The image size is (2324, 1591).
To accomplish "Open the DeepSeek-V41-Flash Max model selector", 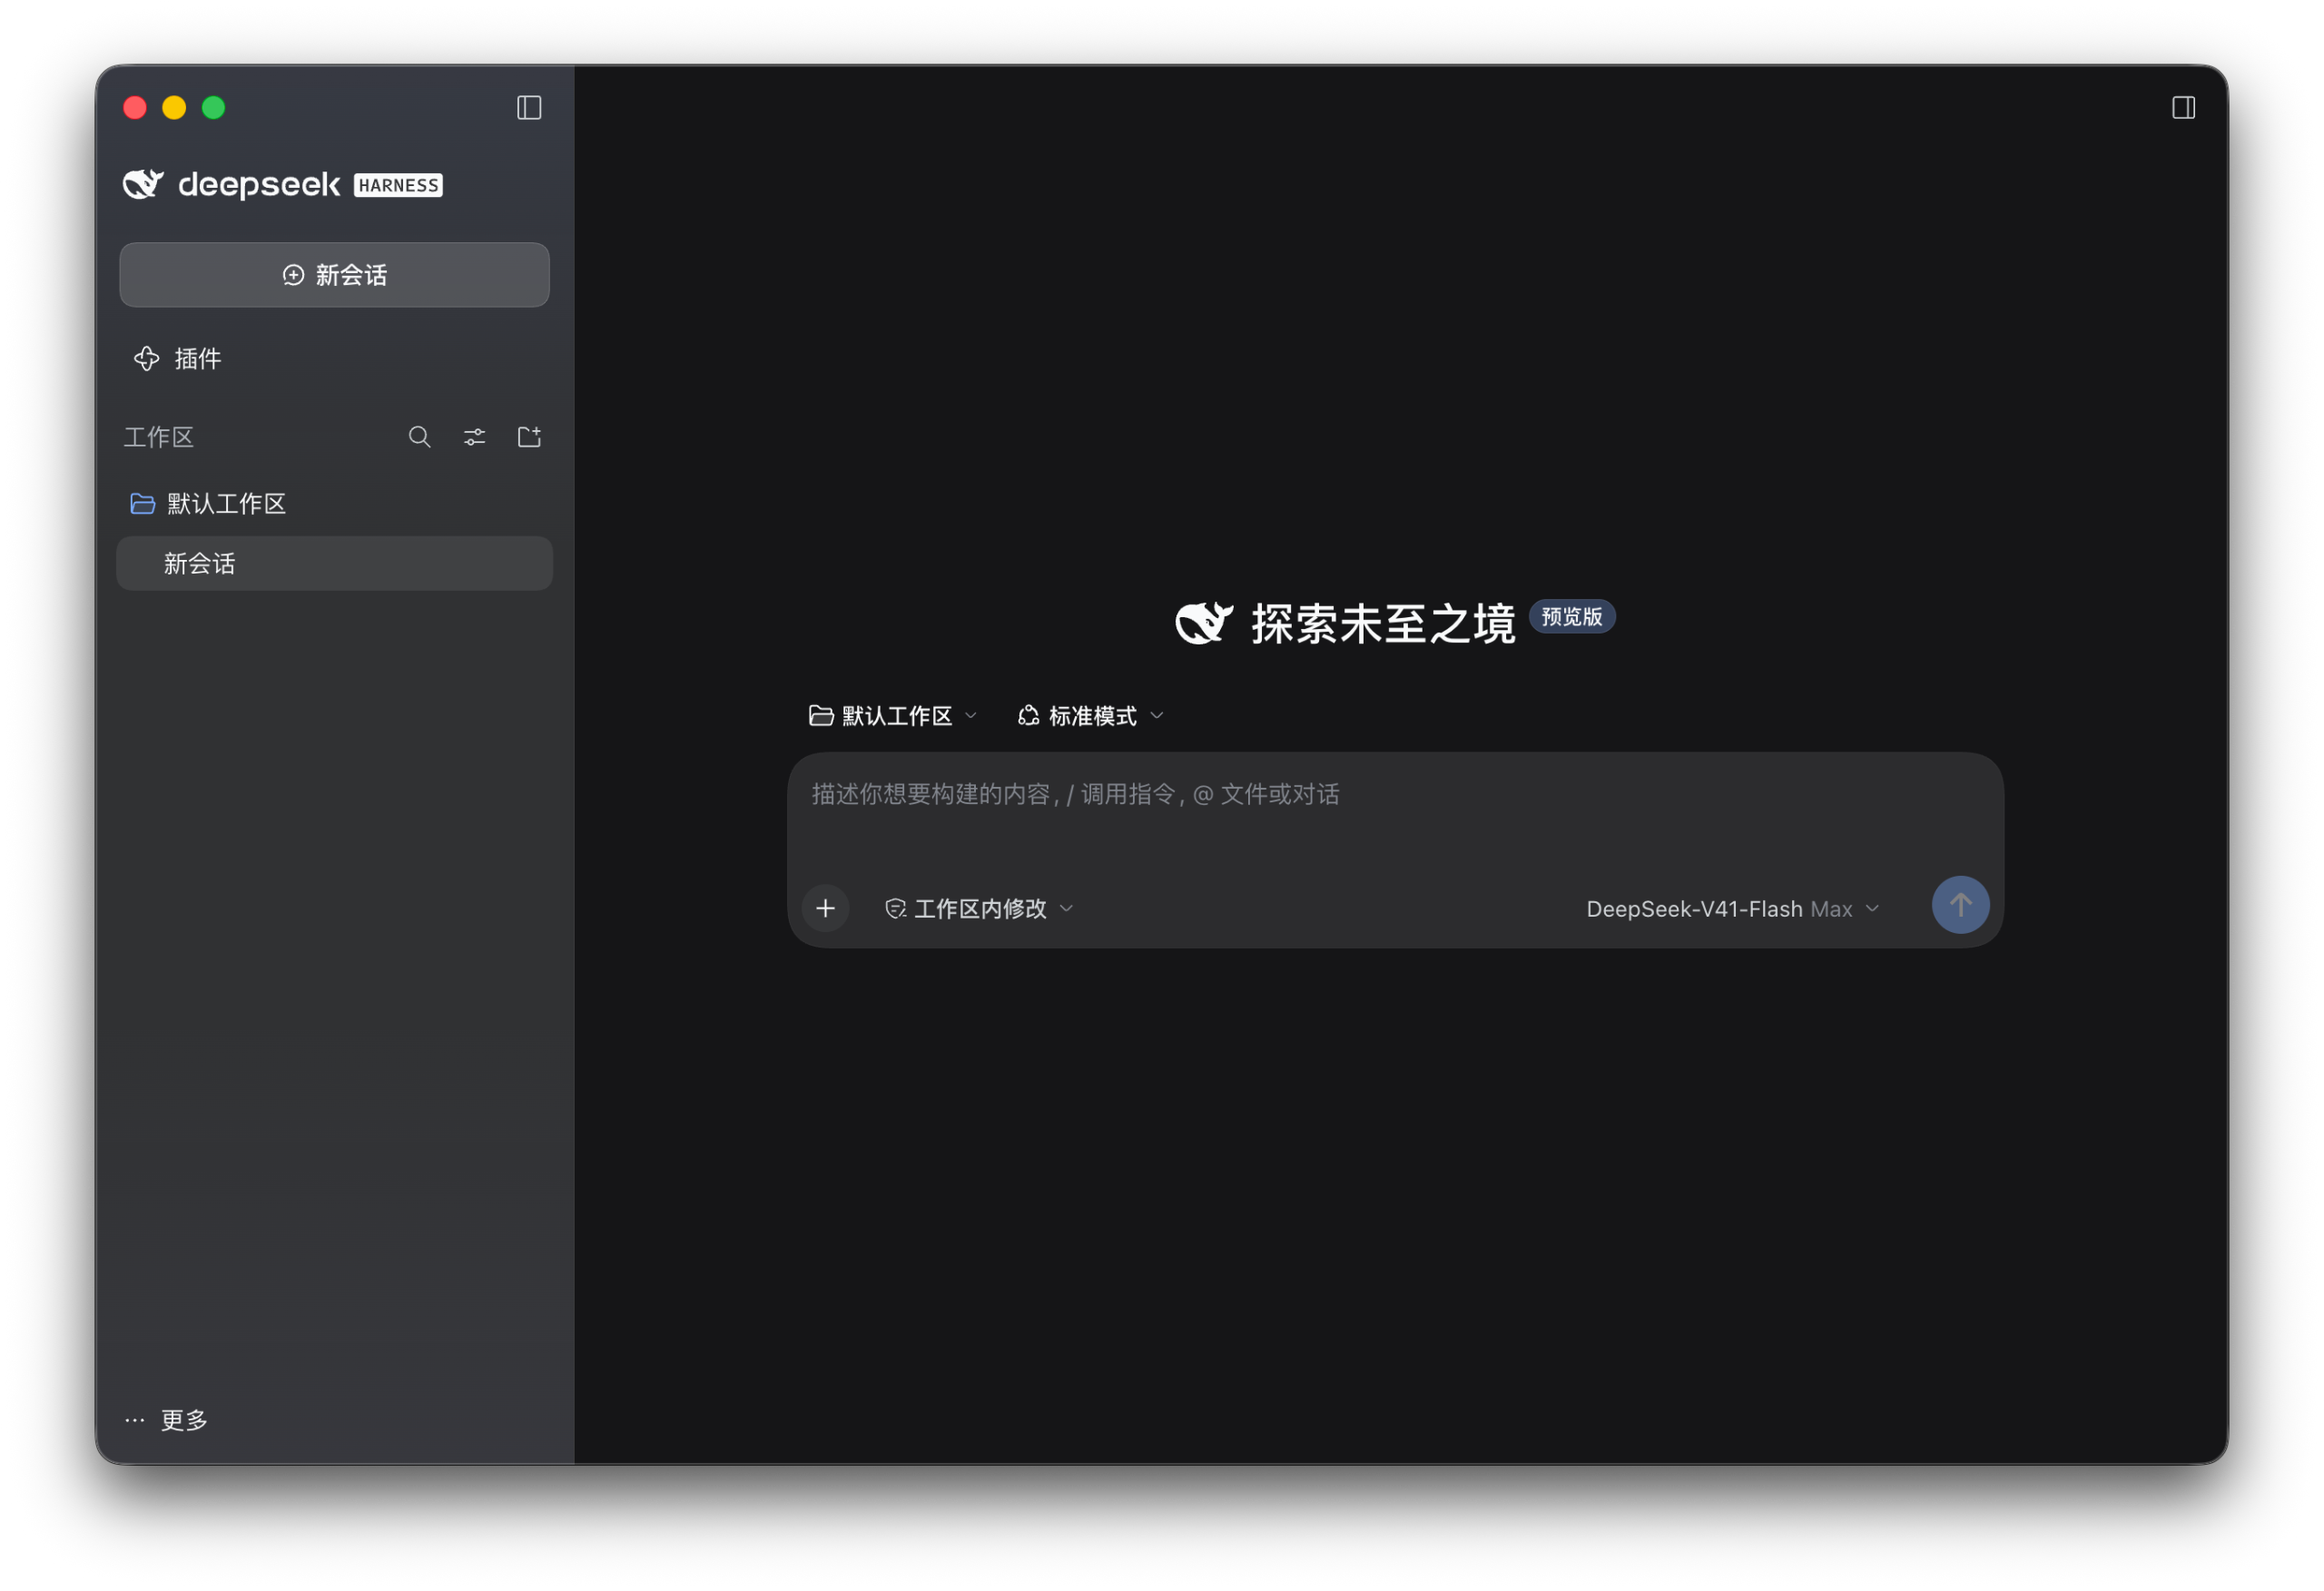I will 1732,909.
